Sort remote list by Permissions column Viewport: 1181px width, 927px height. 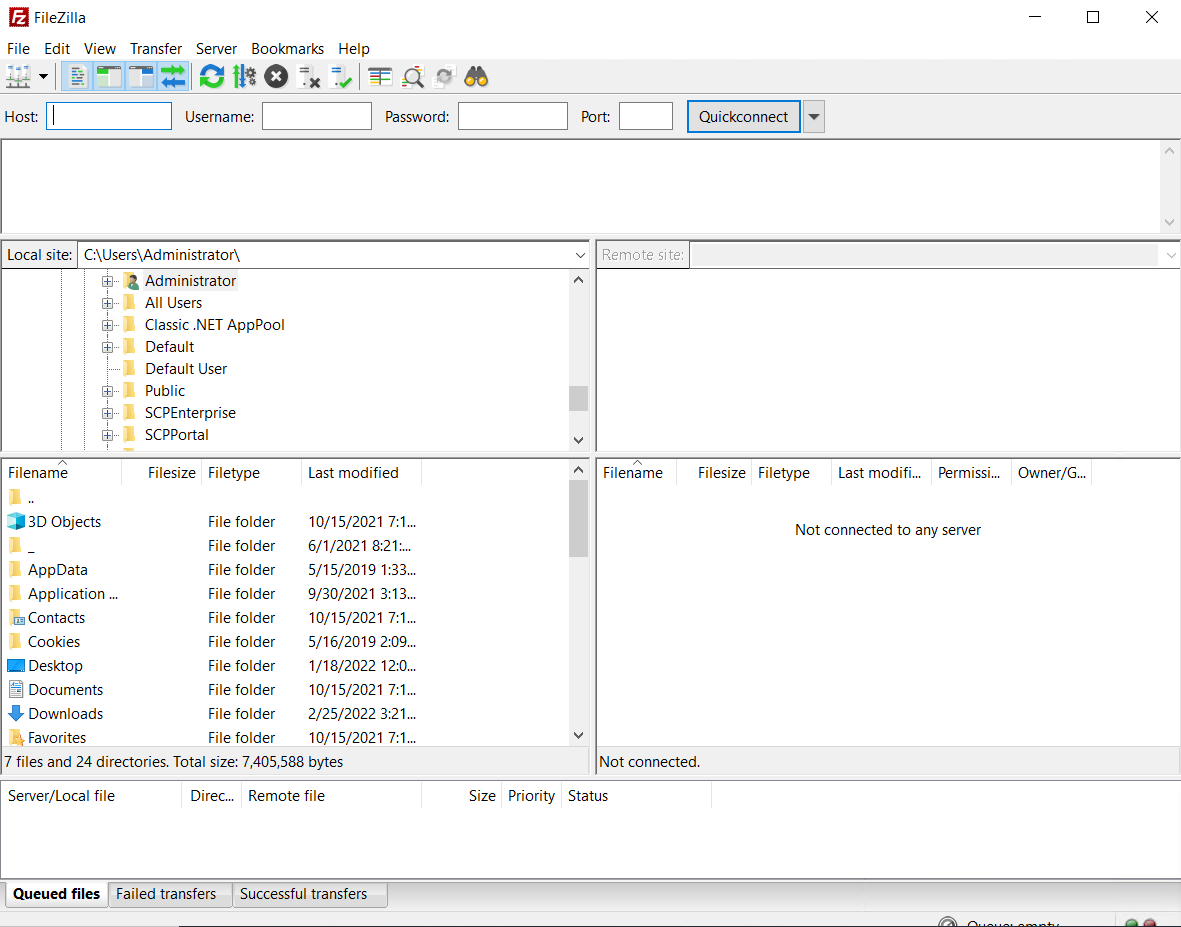point(971,473)
